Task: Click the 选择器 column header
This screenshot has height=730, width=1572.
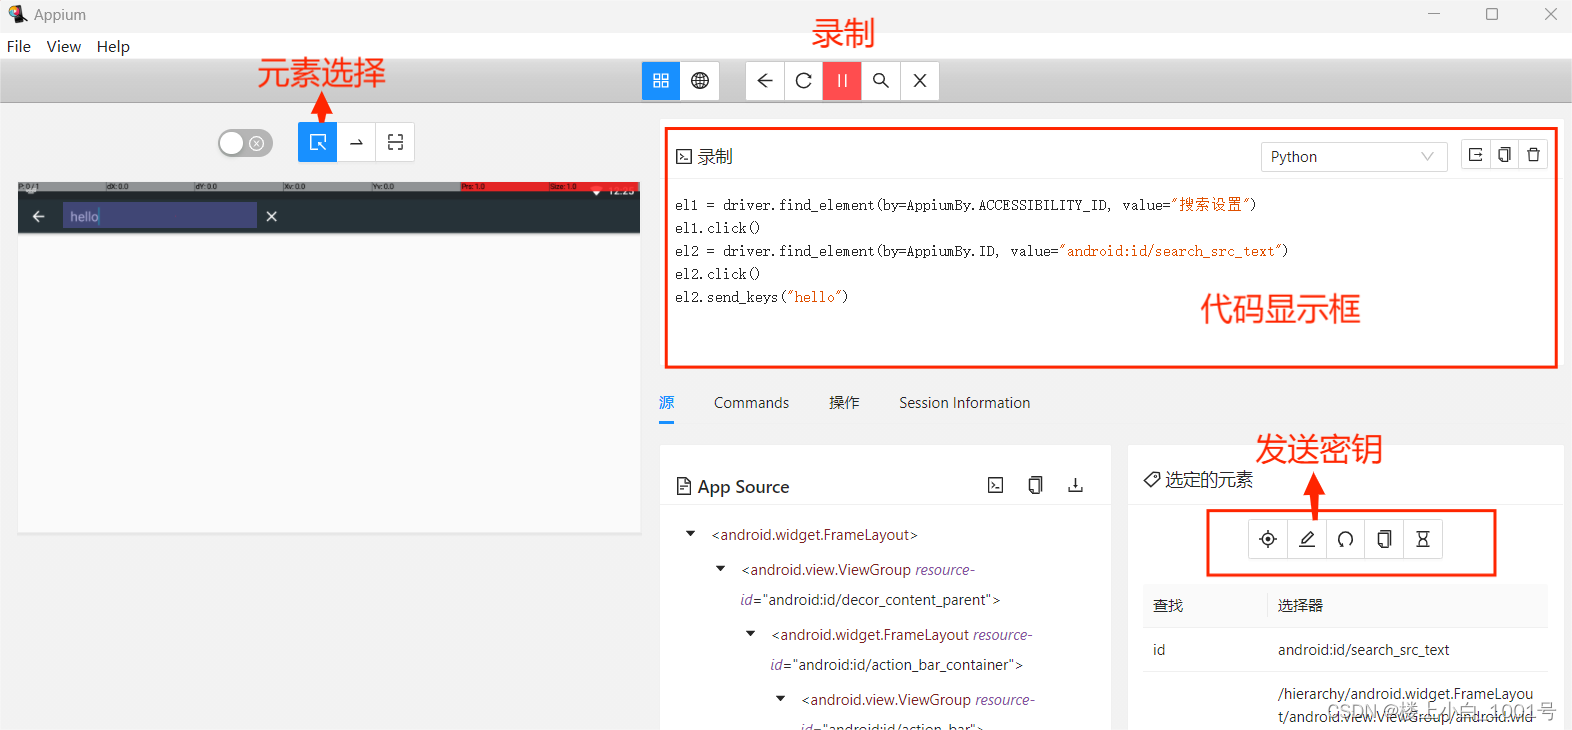Action: (x=1300, y=606)
